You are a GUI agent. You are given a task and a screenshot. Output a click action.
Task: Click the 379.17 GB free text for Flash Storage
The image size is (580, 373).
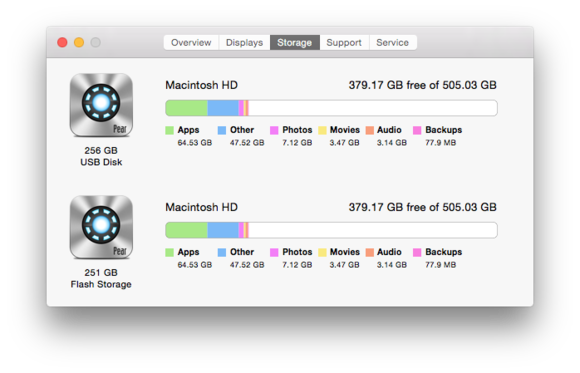422,207
